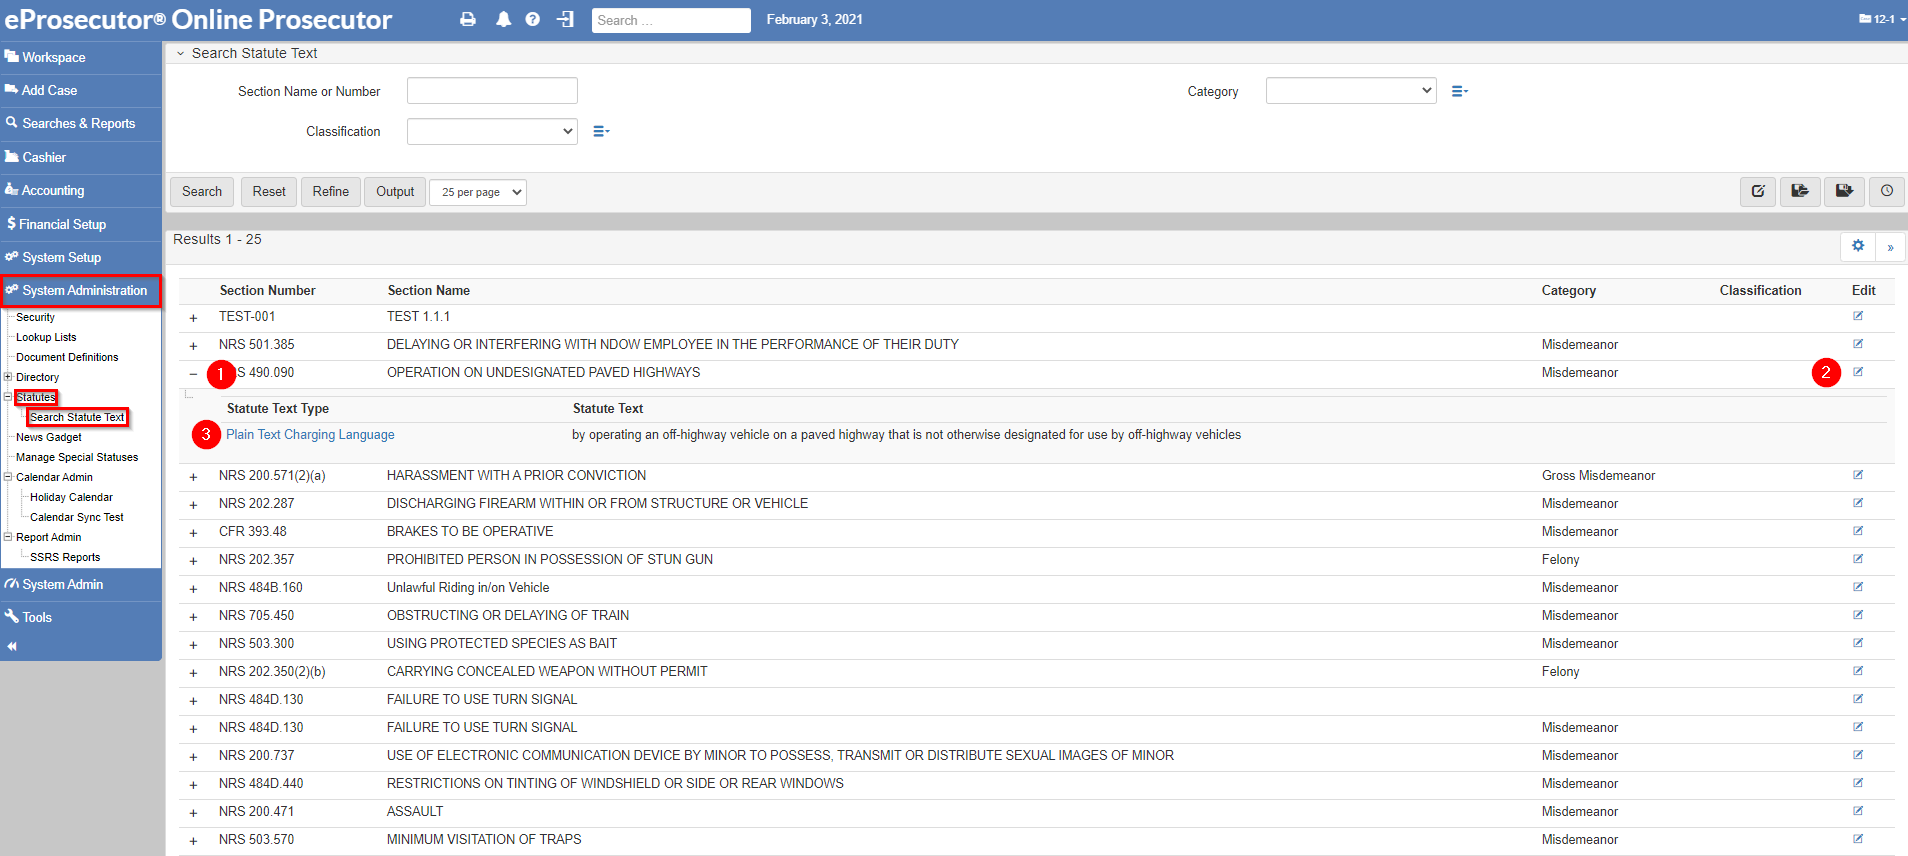1908x856 pixels.
Task: Open the Add Case menu
Action: pos(80,90)
